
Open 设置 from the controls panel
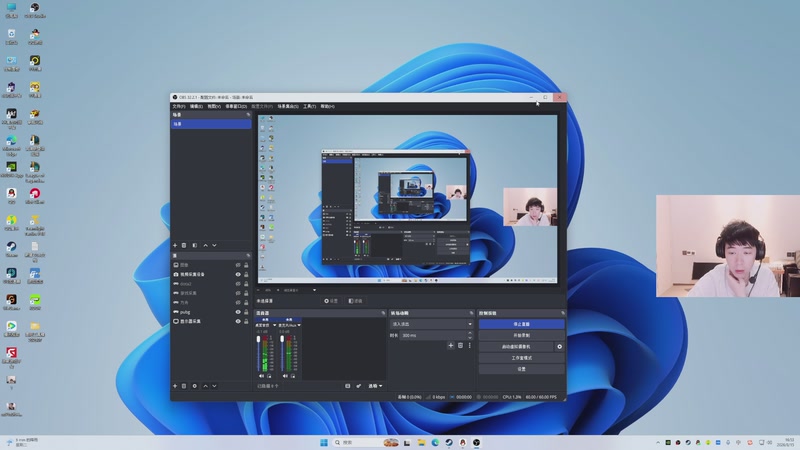tap(521, 369)
